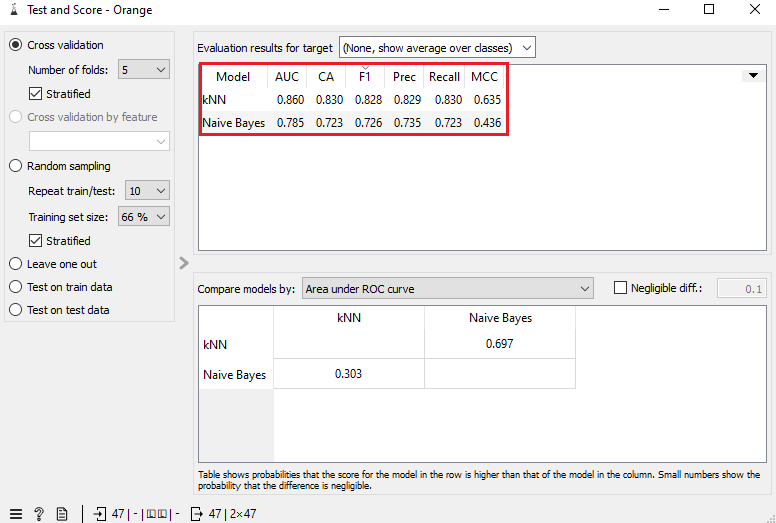Open the hamburger menu in status bar
The width and height of the screenshot is (776, 523).
coord(16,514)
